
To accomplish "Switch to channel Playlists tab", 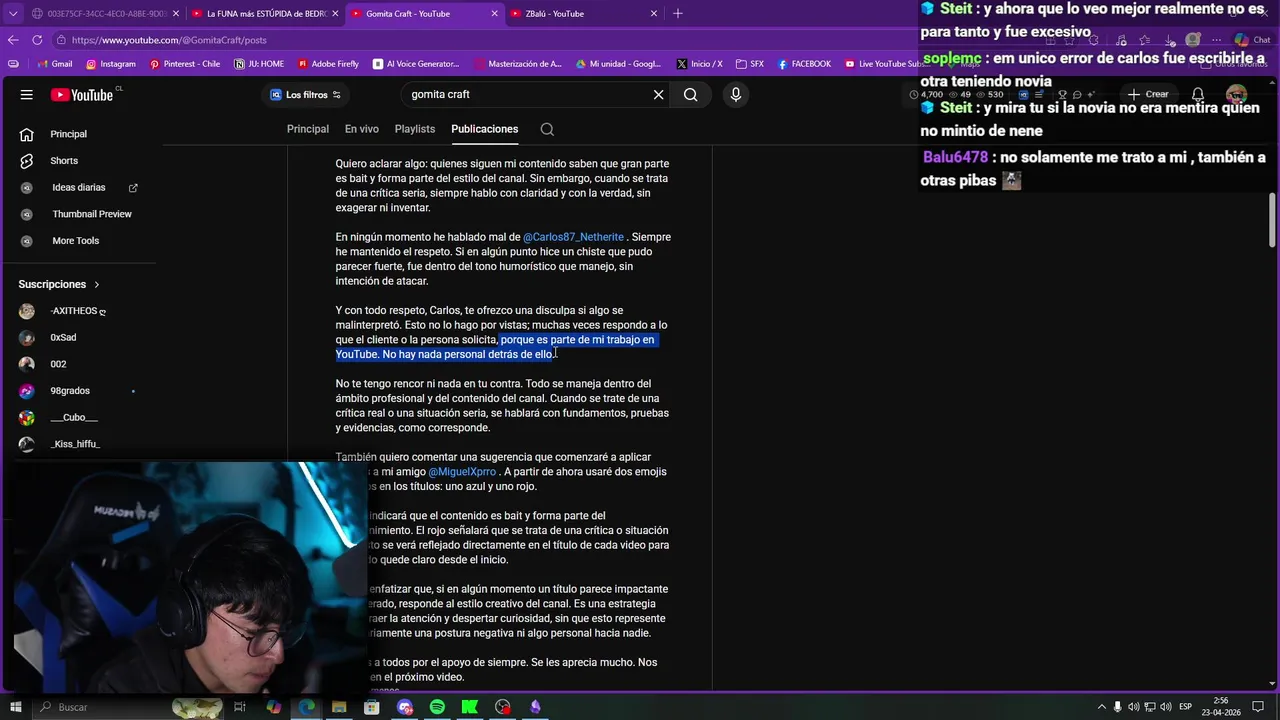I will 414,129.
